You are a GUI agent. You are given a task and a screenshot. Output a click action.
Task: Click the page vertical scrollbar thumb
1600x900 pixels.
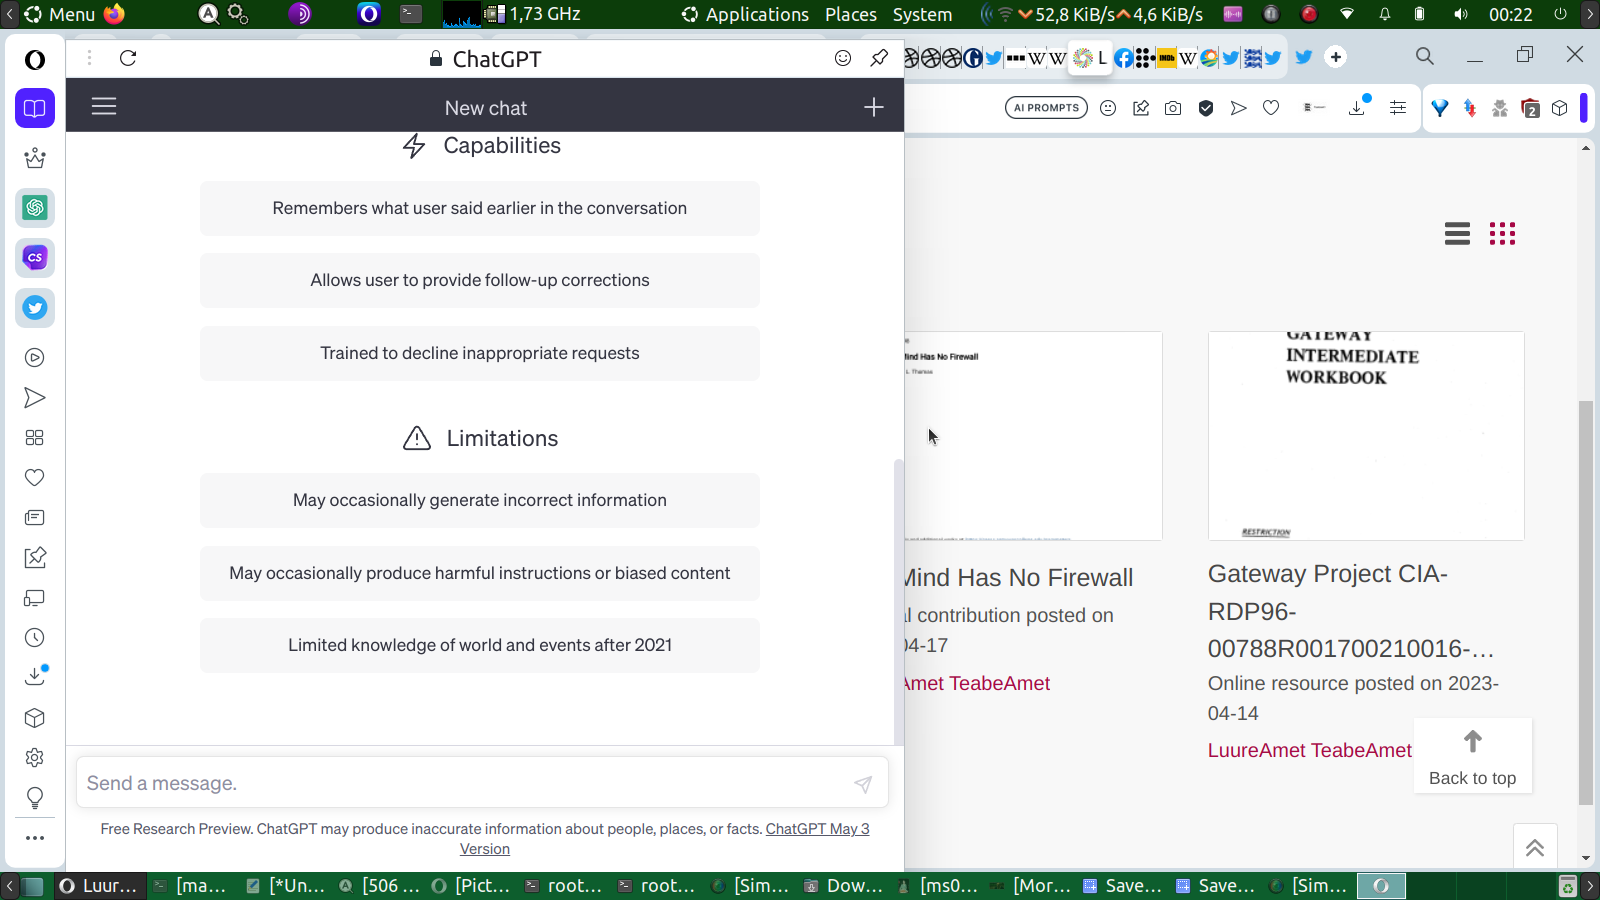(x=1586, y=602)
